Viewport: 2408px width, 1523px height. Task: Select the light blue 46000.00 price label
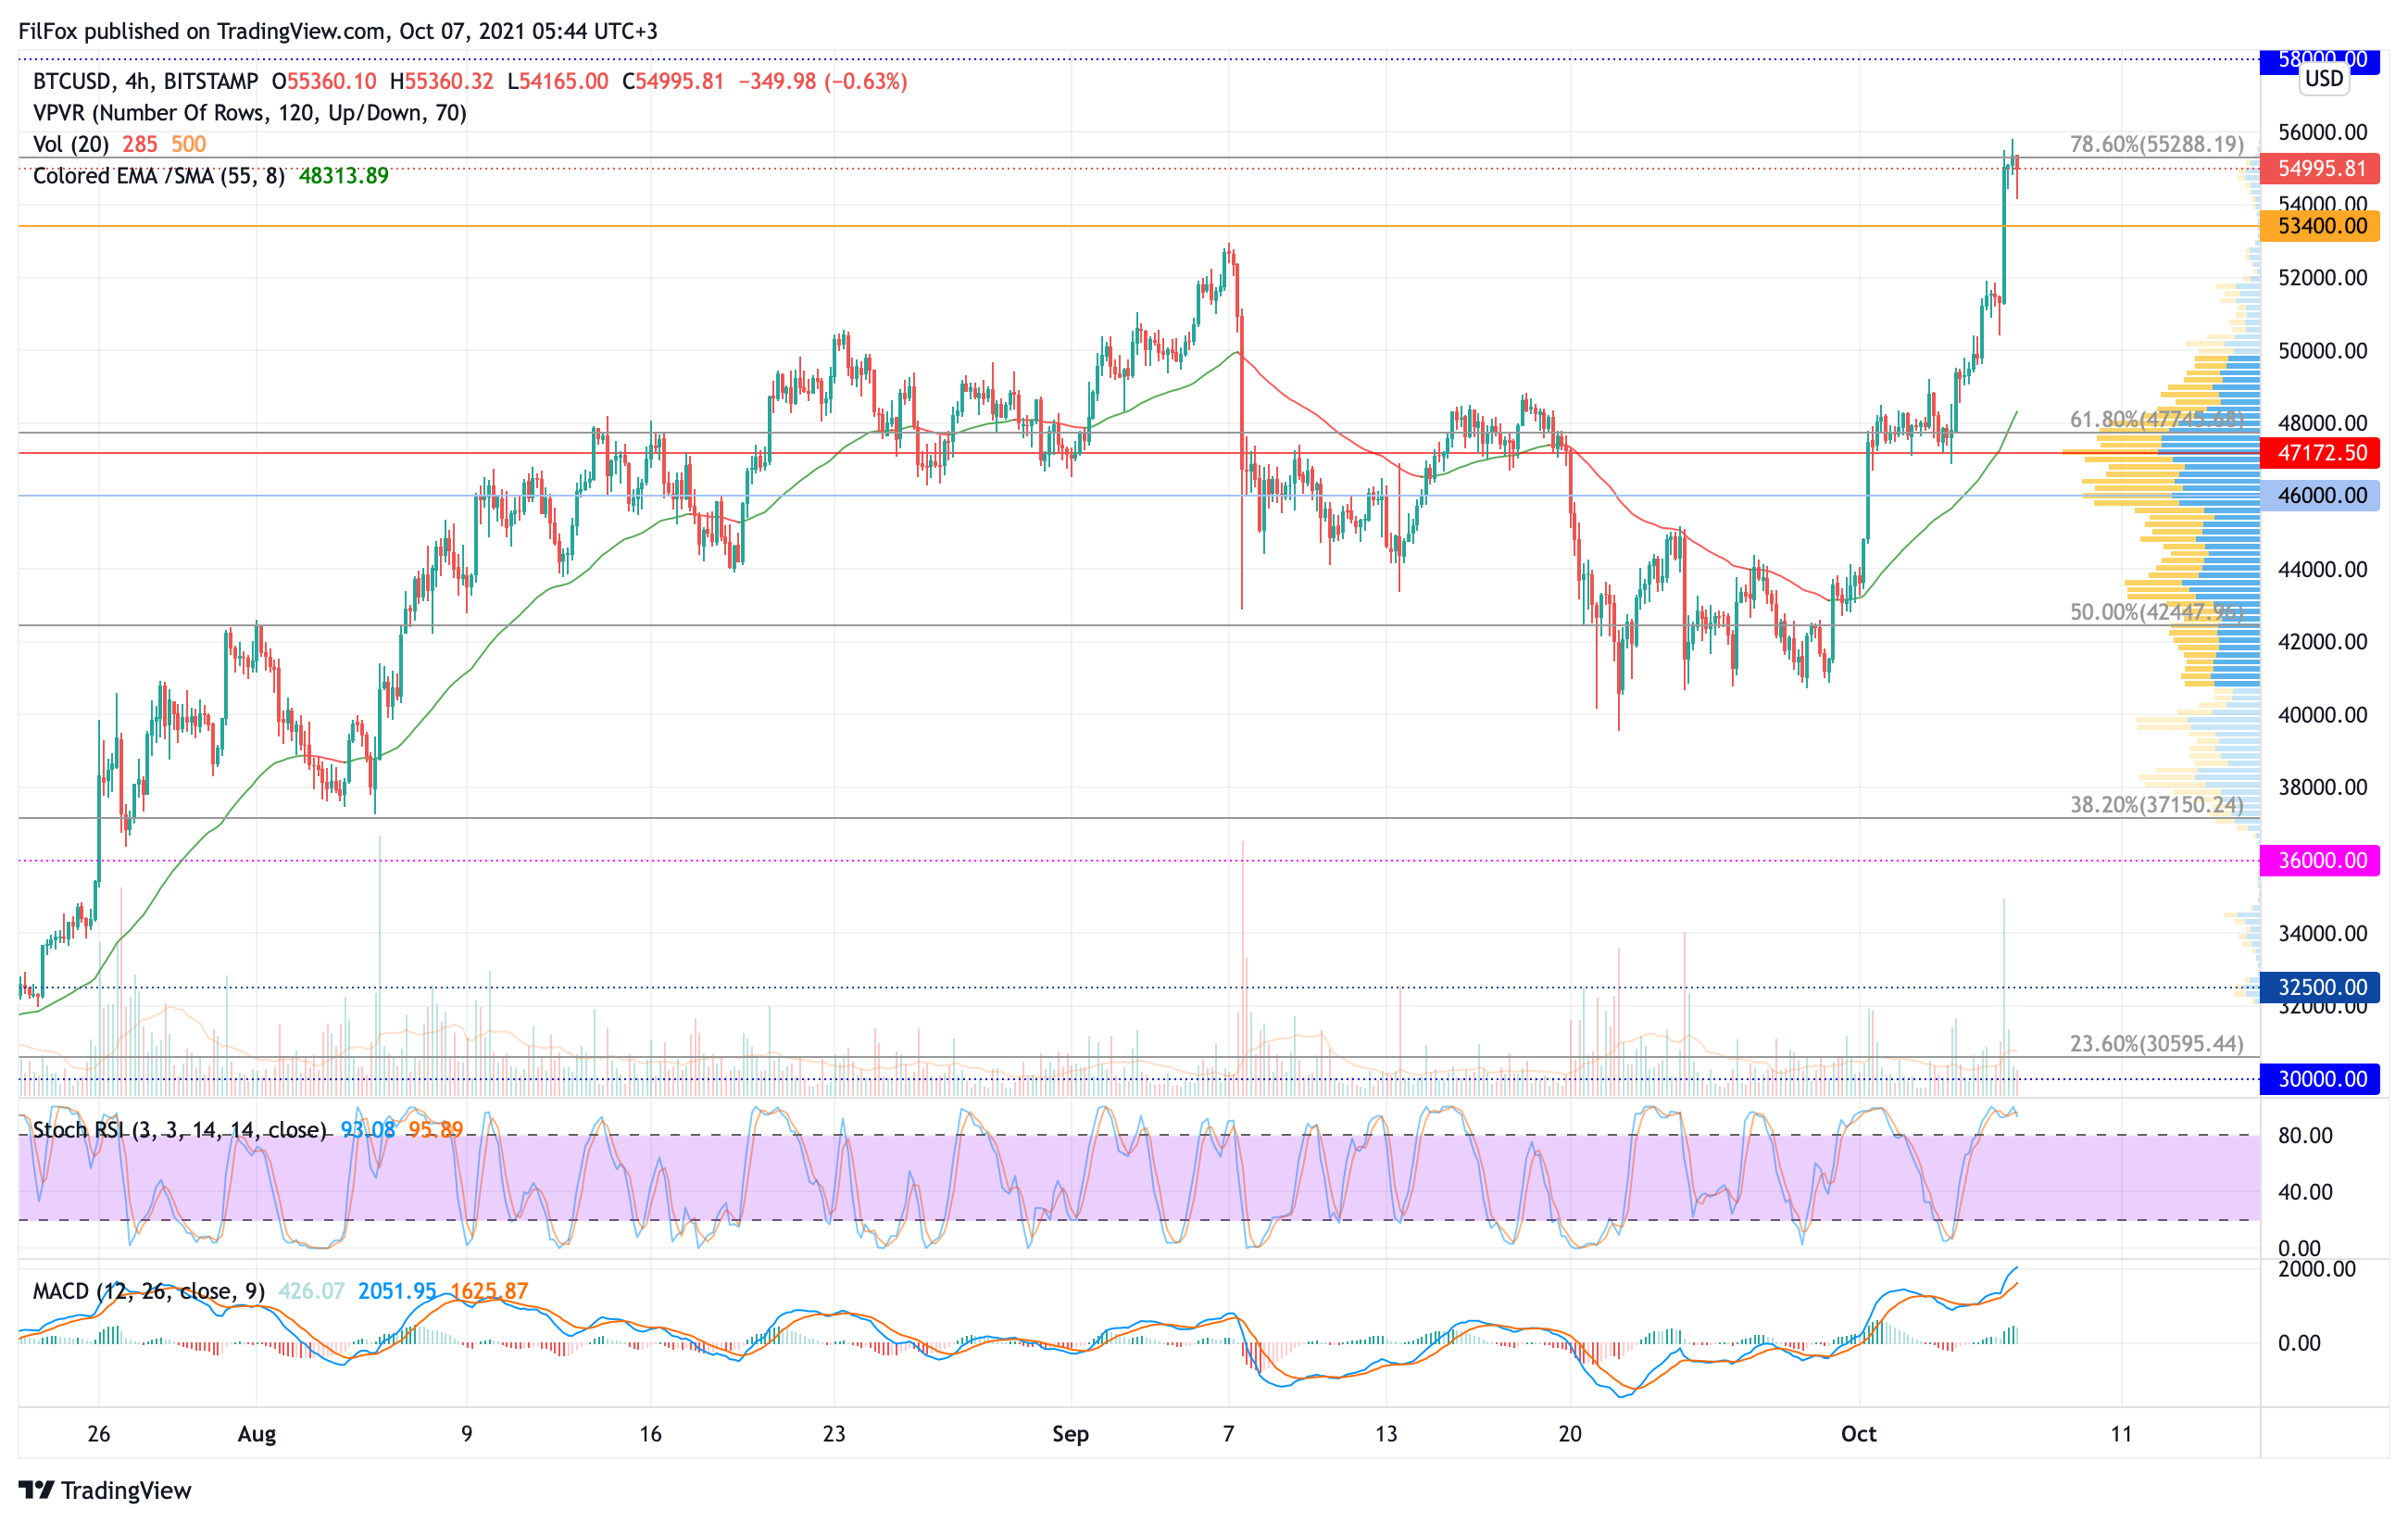(2320, 495)
